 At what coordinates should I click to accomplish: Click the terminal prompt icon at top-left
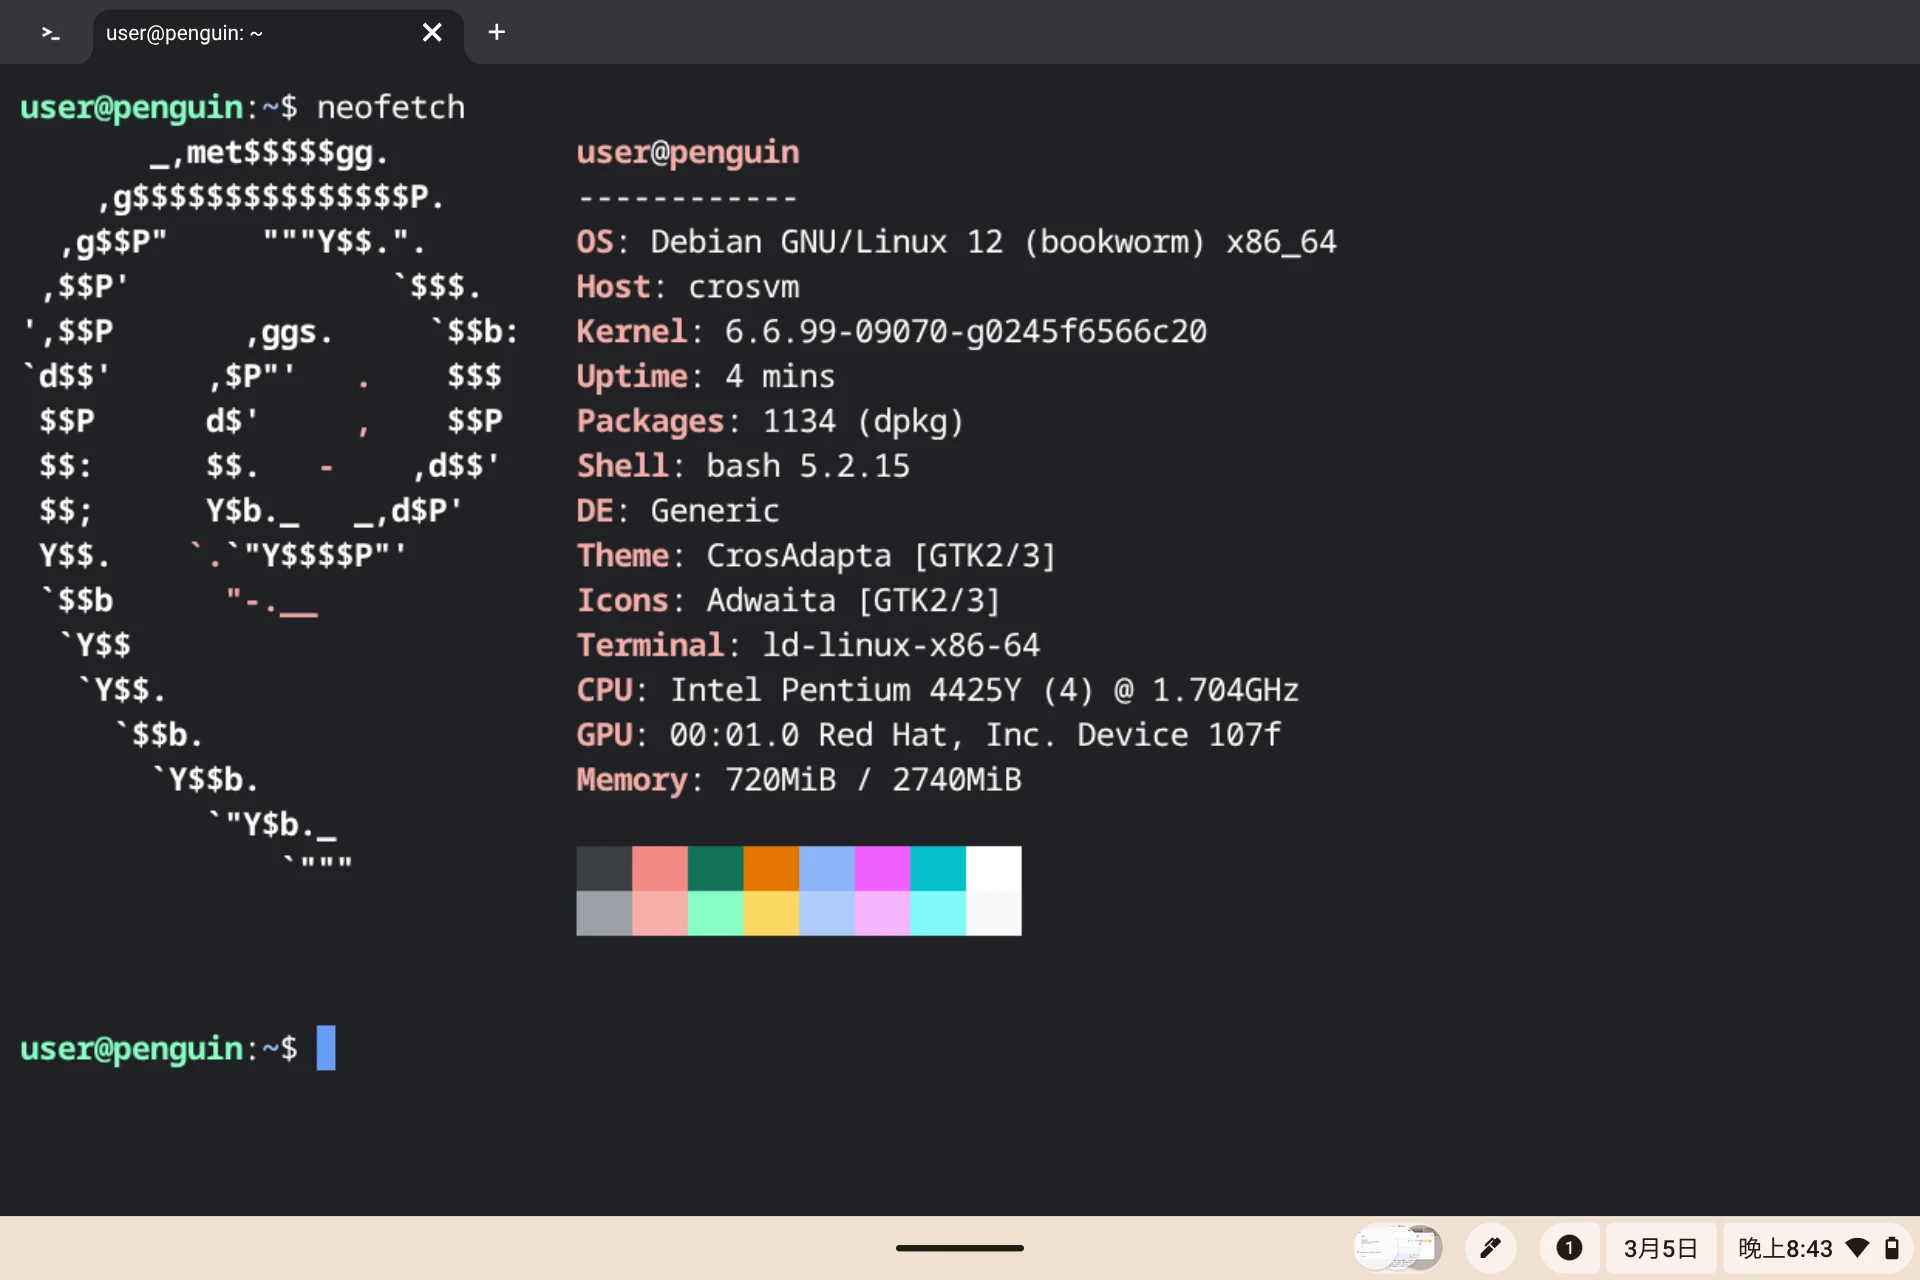tap(50, 33)
